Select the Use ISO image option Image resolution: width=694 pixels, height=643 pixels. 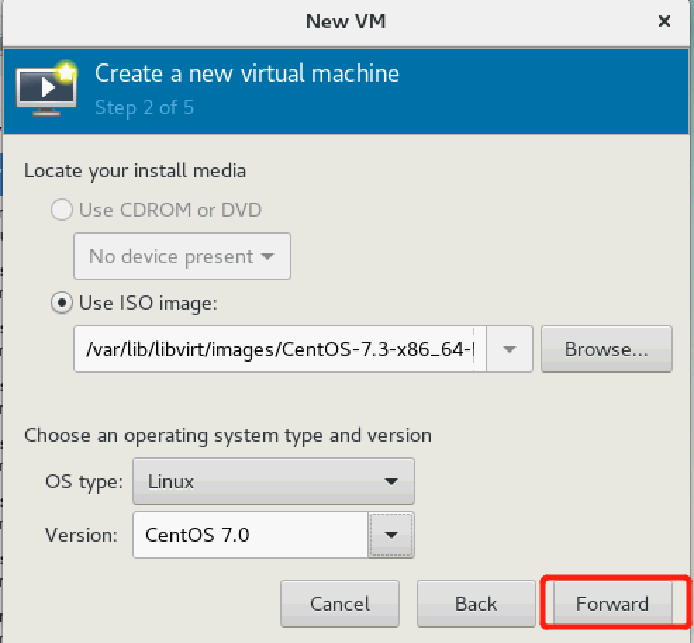point(62,302)
